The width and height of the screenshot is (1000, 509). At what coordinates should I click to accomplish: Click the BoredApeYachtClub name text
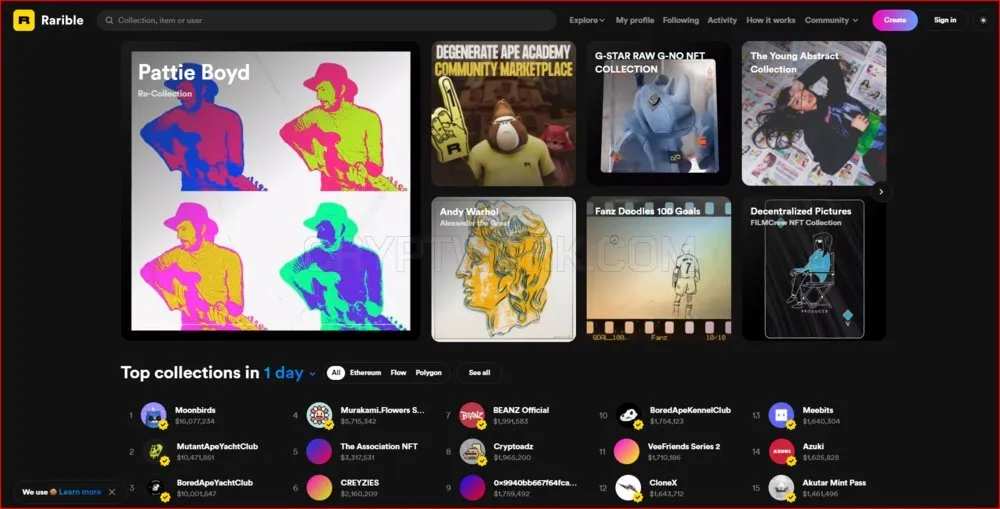(215, 483)
